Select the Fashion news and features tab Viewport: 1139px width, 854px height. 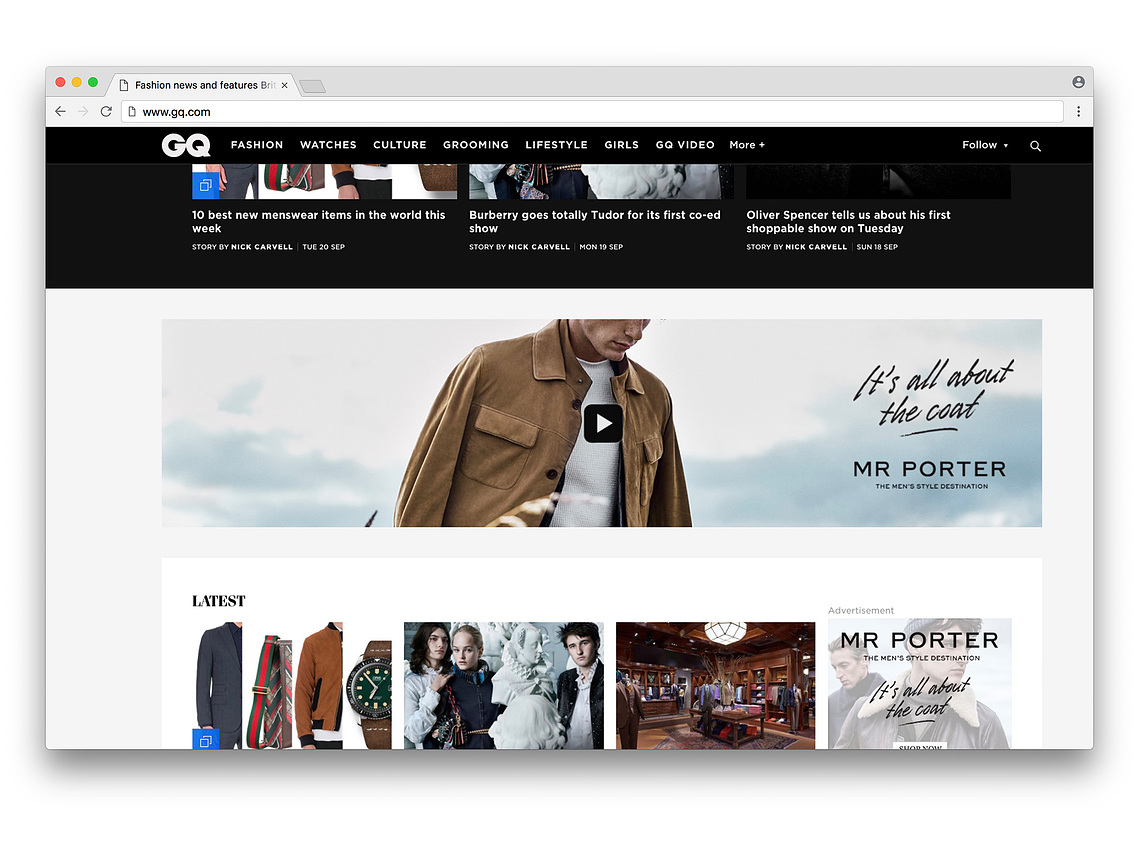tap(203, 85)
